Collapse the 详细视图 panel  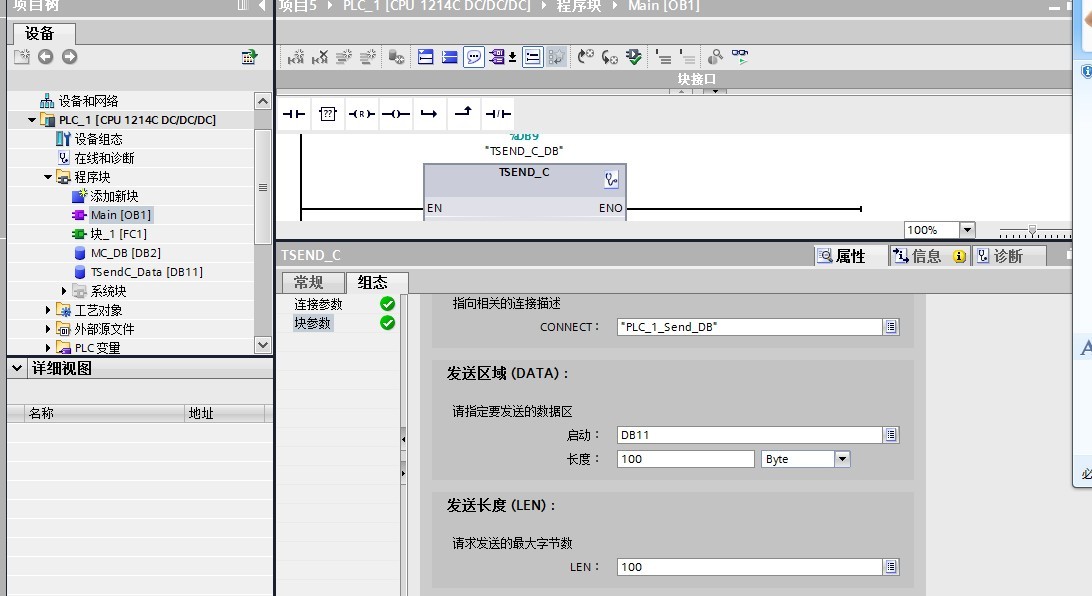click(x=17, y=368)
